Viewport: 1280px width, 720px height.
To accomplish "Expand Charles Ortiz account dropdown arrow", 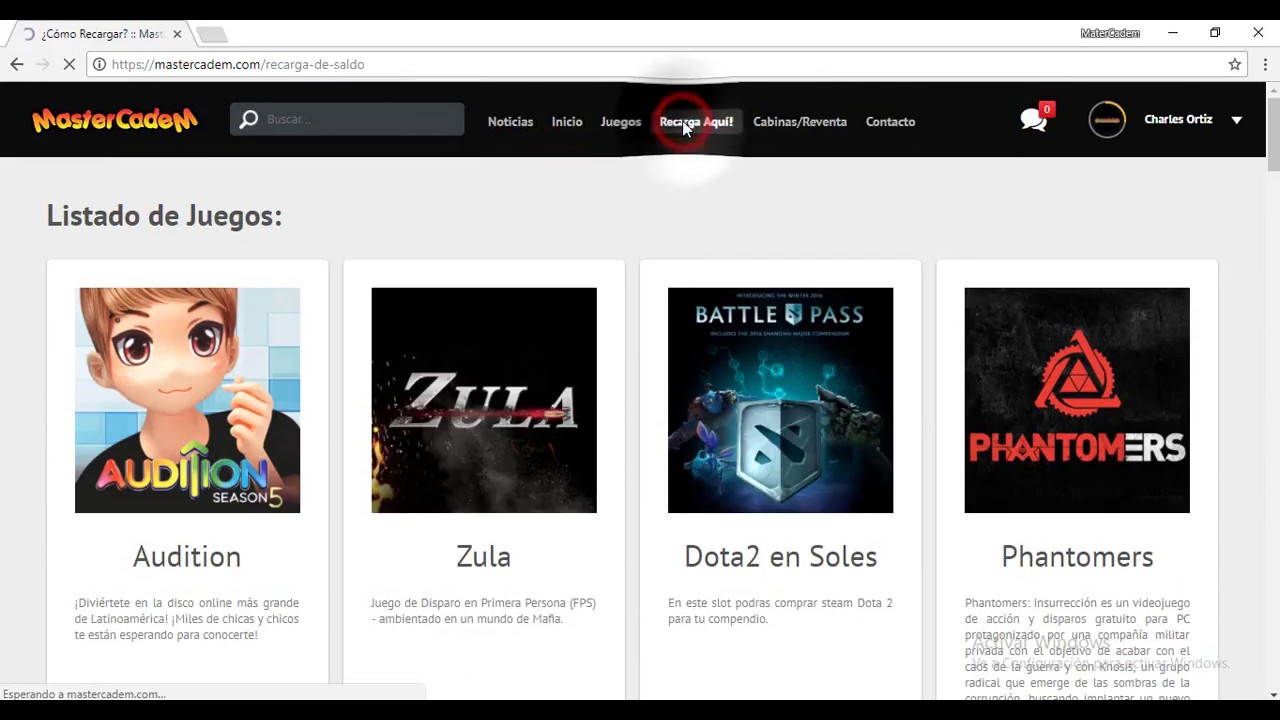I will click(x=1237, y=120).
